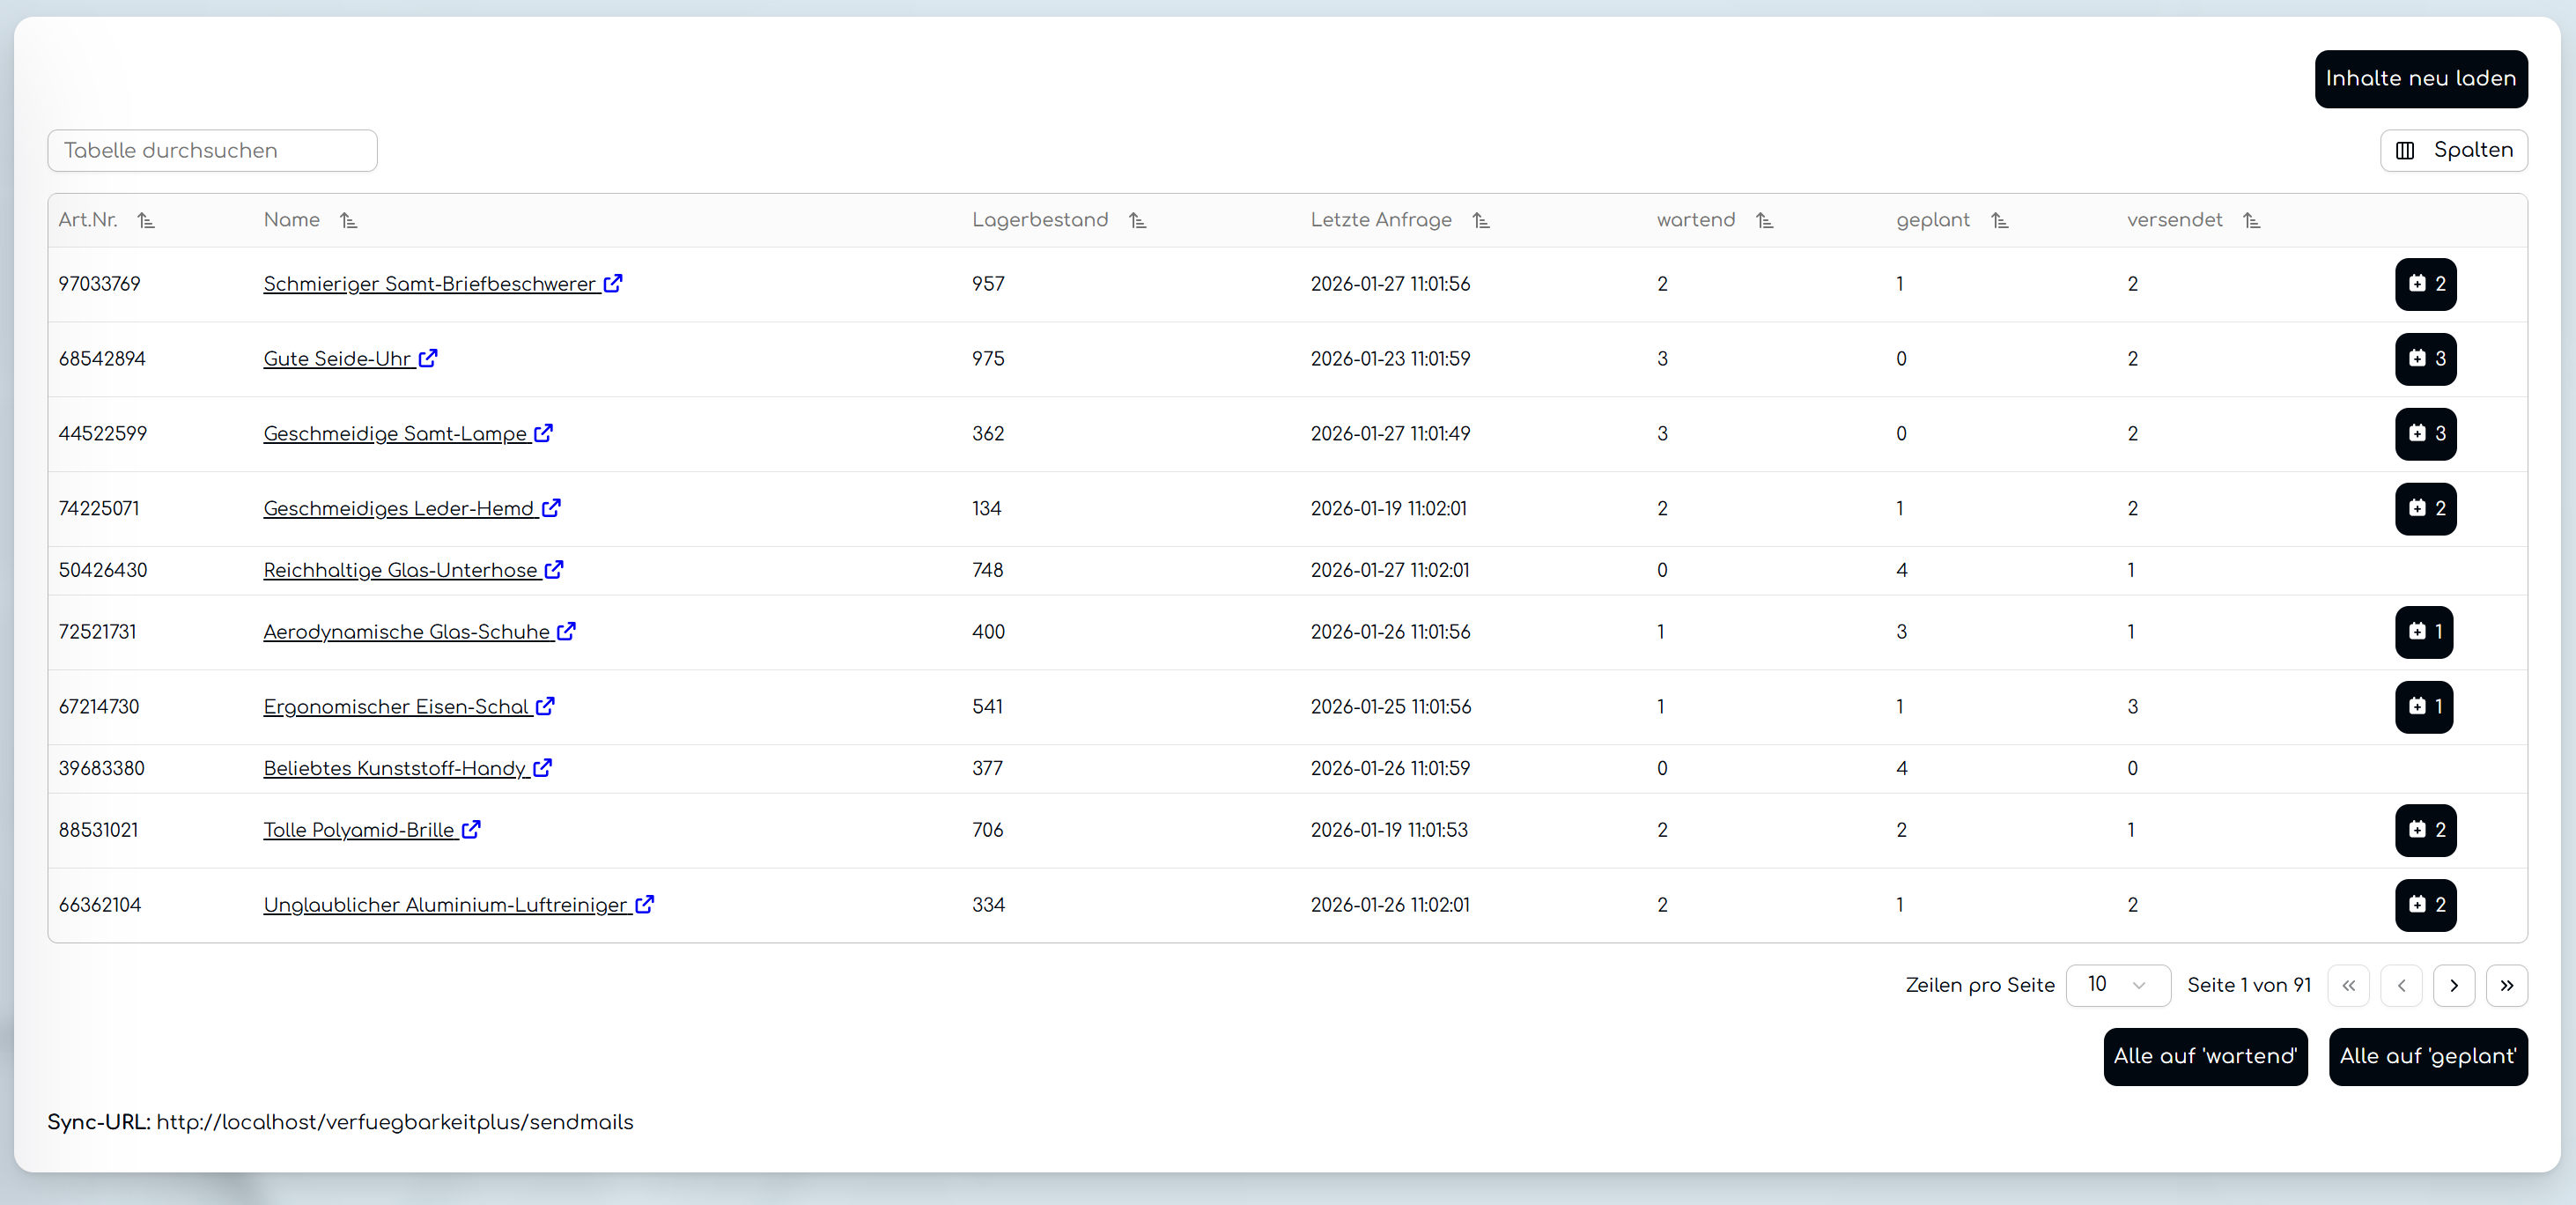The image size is (2576, 1205).
Task: Sort by wartend column sort icon
Action: [x=1764, y=221]
